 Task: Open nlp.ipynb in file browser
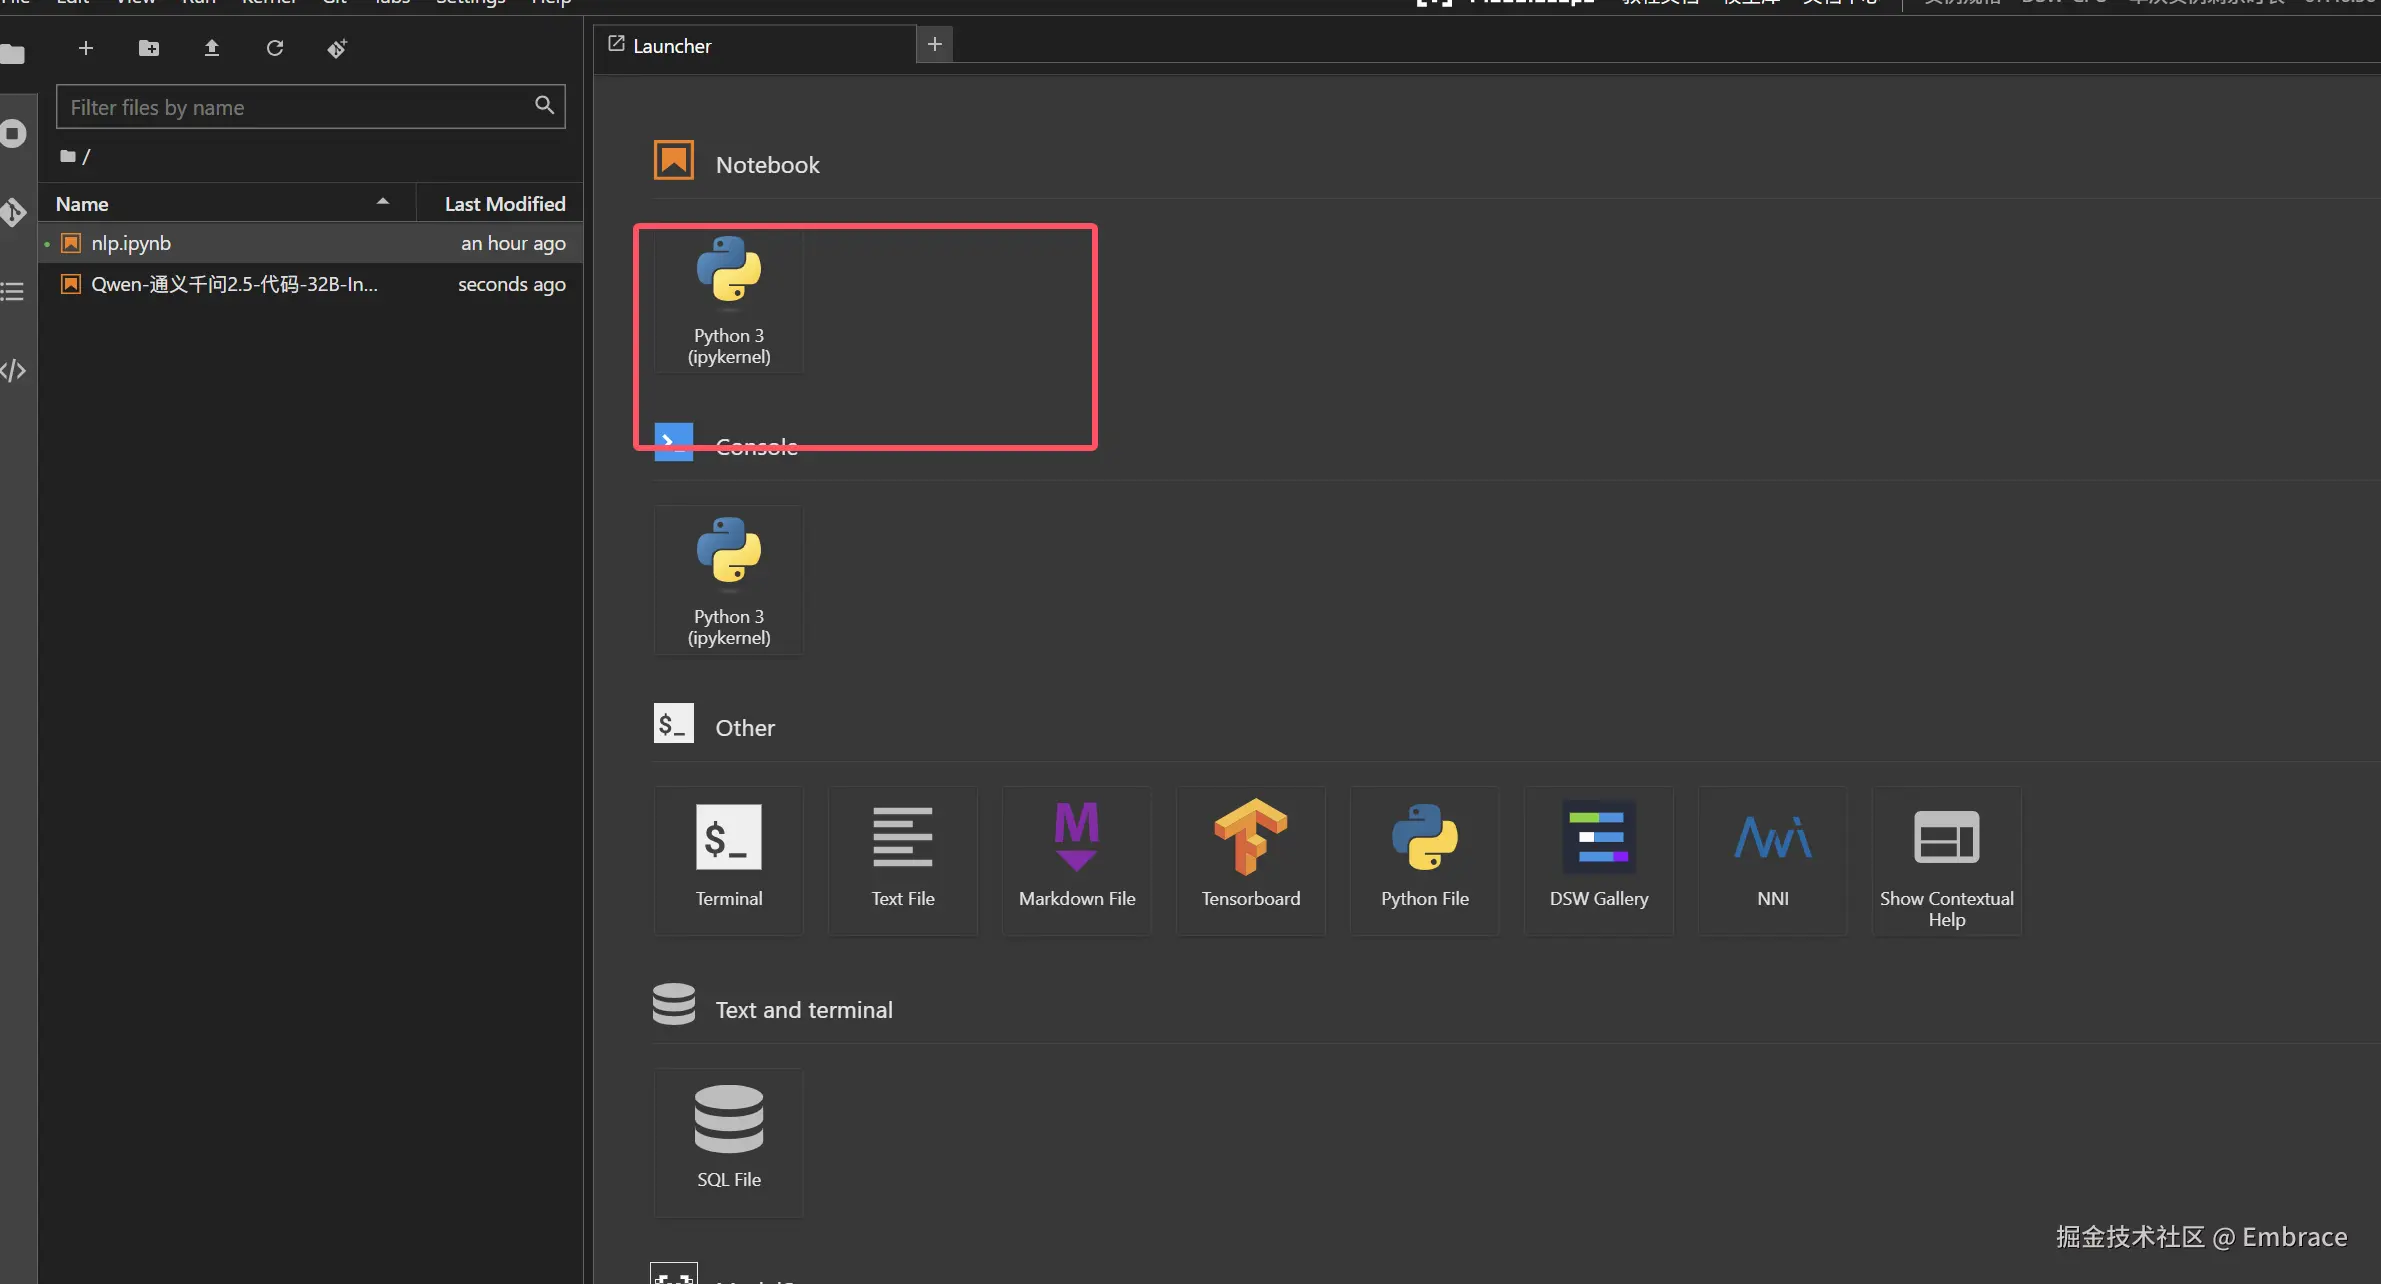click(131, 243)
